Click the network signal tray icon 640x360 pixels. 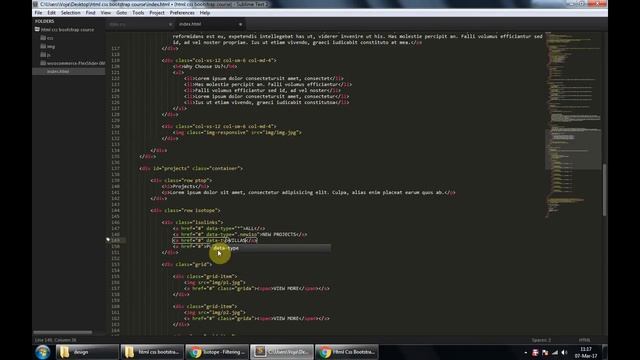[555, 352]
